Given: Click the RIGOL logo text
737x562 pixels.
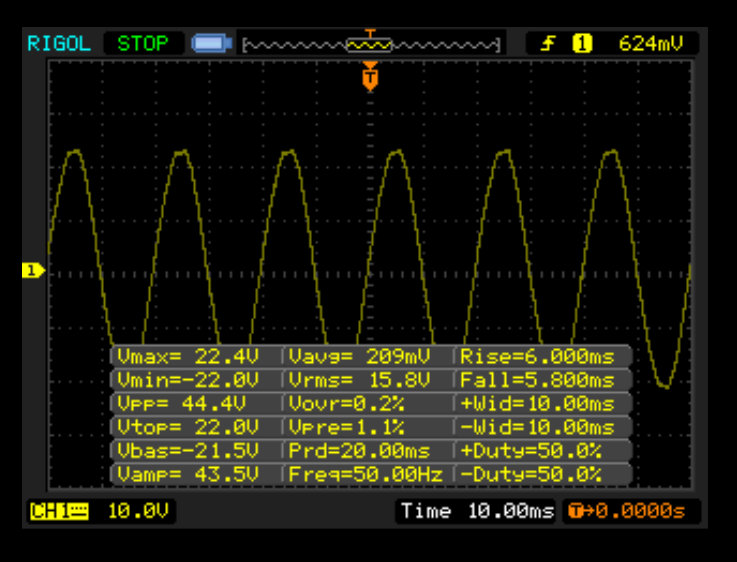Looking at the screenshot, I should [x=59, y=44].
